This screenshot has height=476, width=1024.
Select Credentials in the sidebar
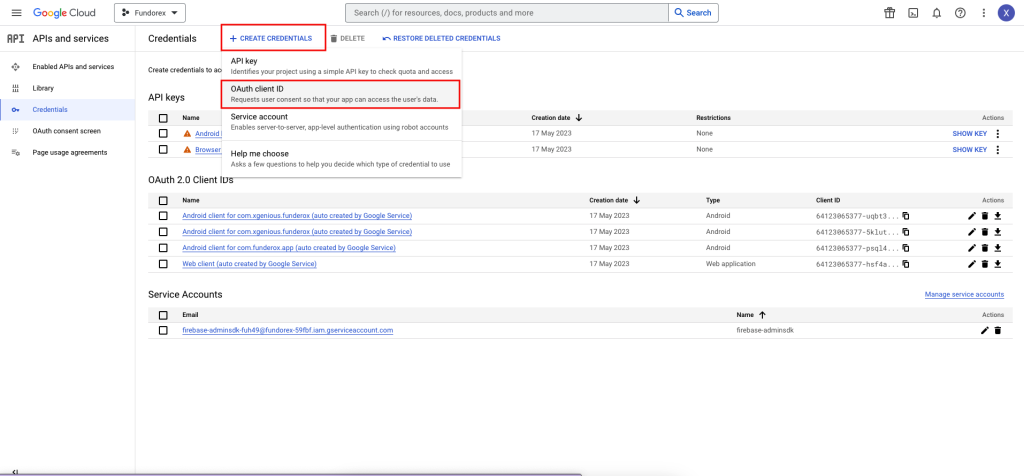(x=68, y=110)
